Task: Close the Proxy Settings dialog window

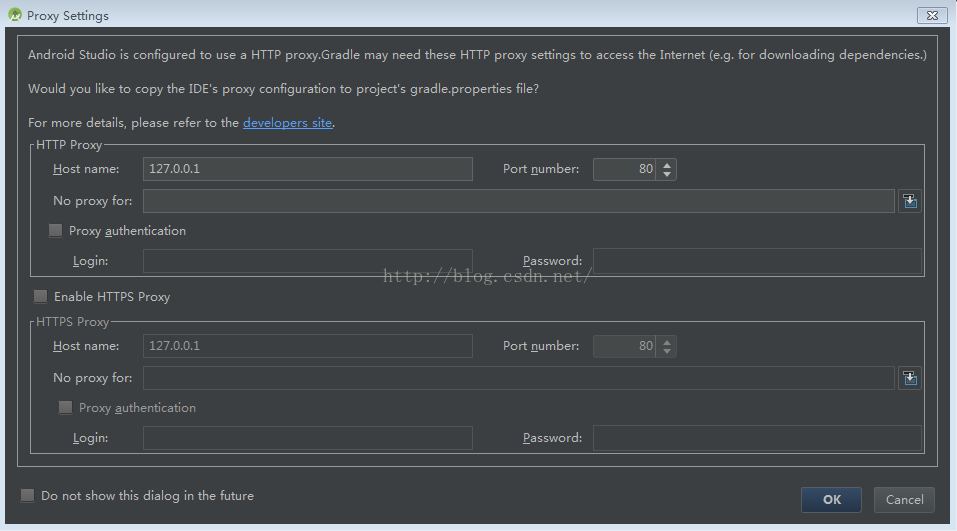Action: [x=932, y=15]
